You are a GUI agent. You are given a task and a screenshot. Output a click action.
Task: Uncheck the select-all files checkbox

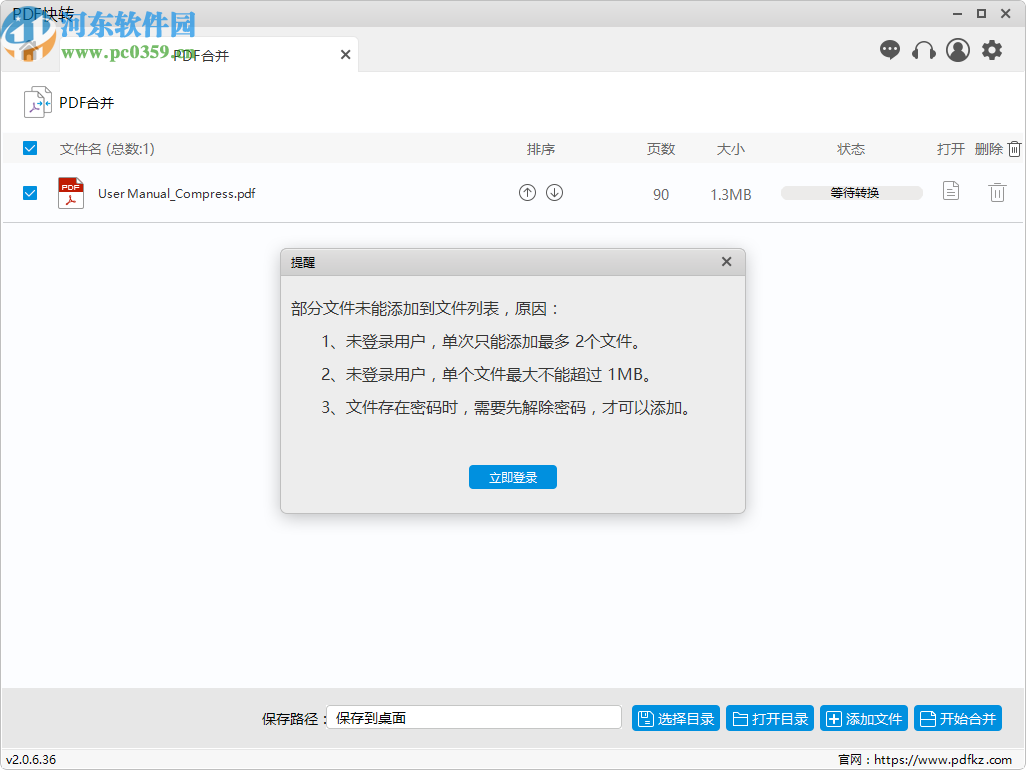click(30, 148)
